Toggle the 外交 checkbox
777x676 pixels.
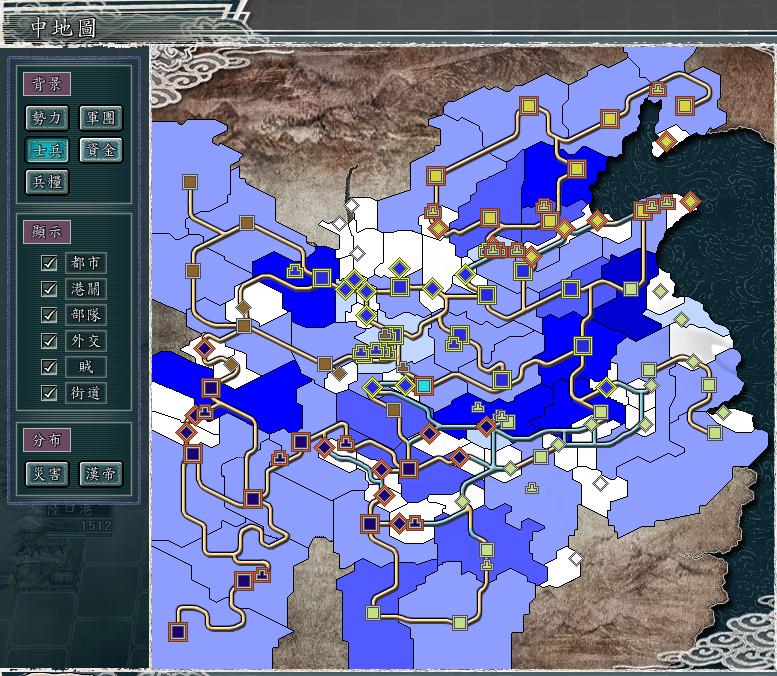pyautogui.click(x=49, y=340)
